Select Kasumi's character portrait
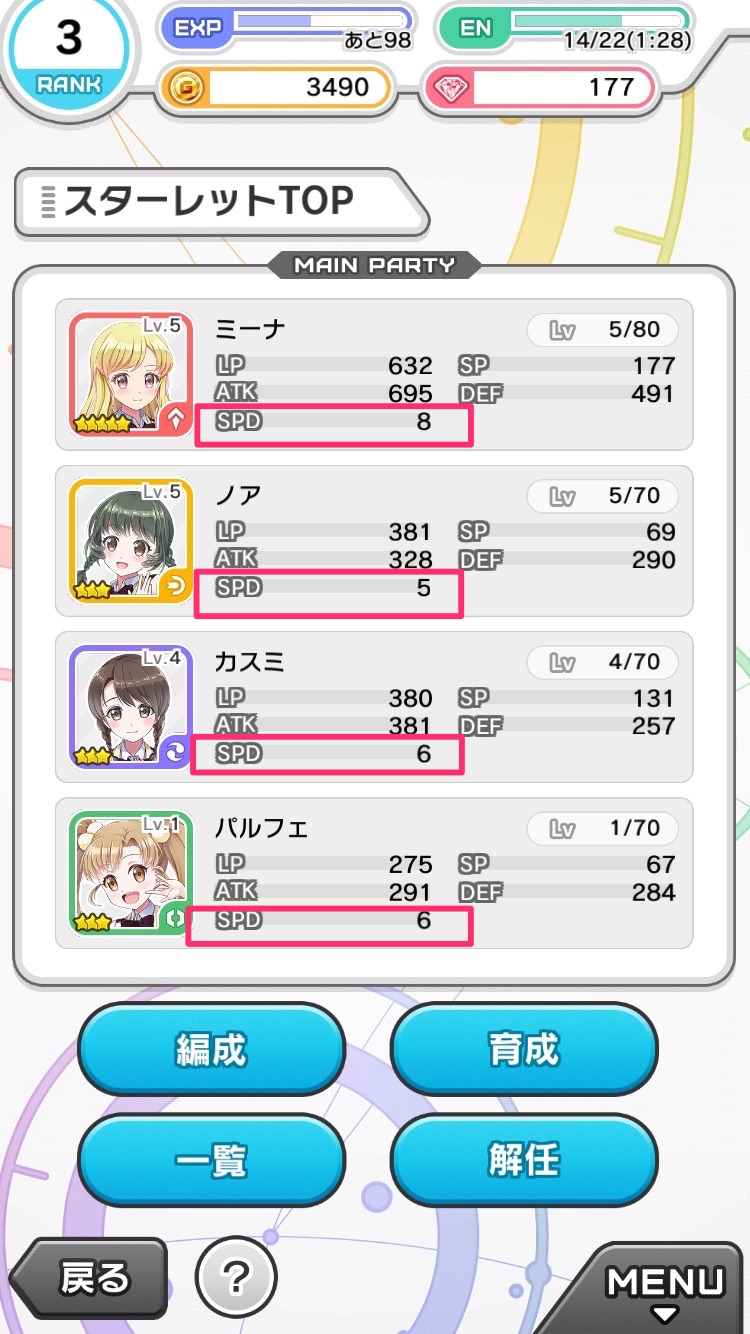Image resolution: width=750 pixels, height=1334 pixels. 130,706
